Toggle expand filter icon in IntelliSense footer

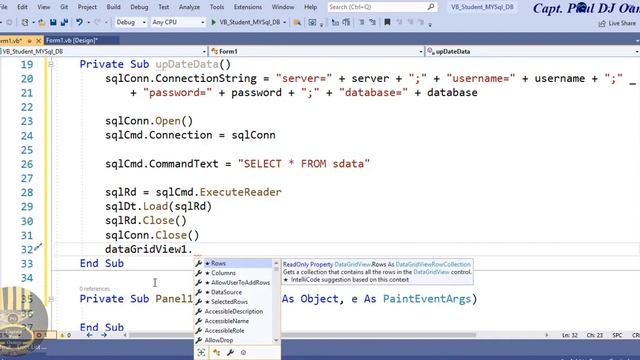[201, 352]
